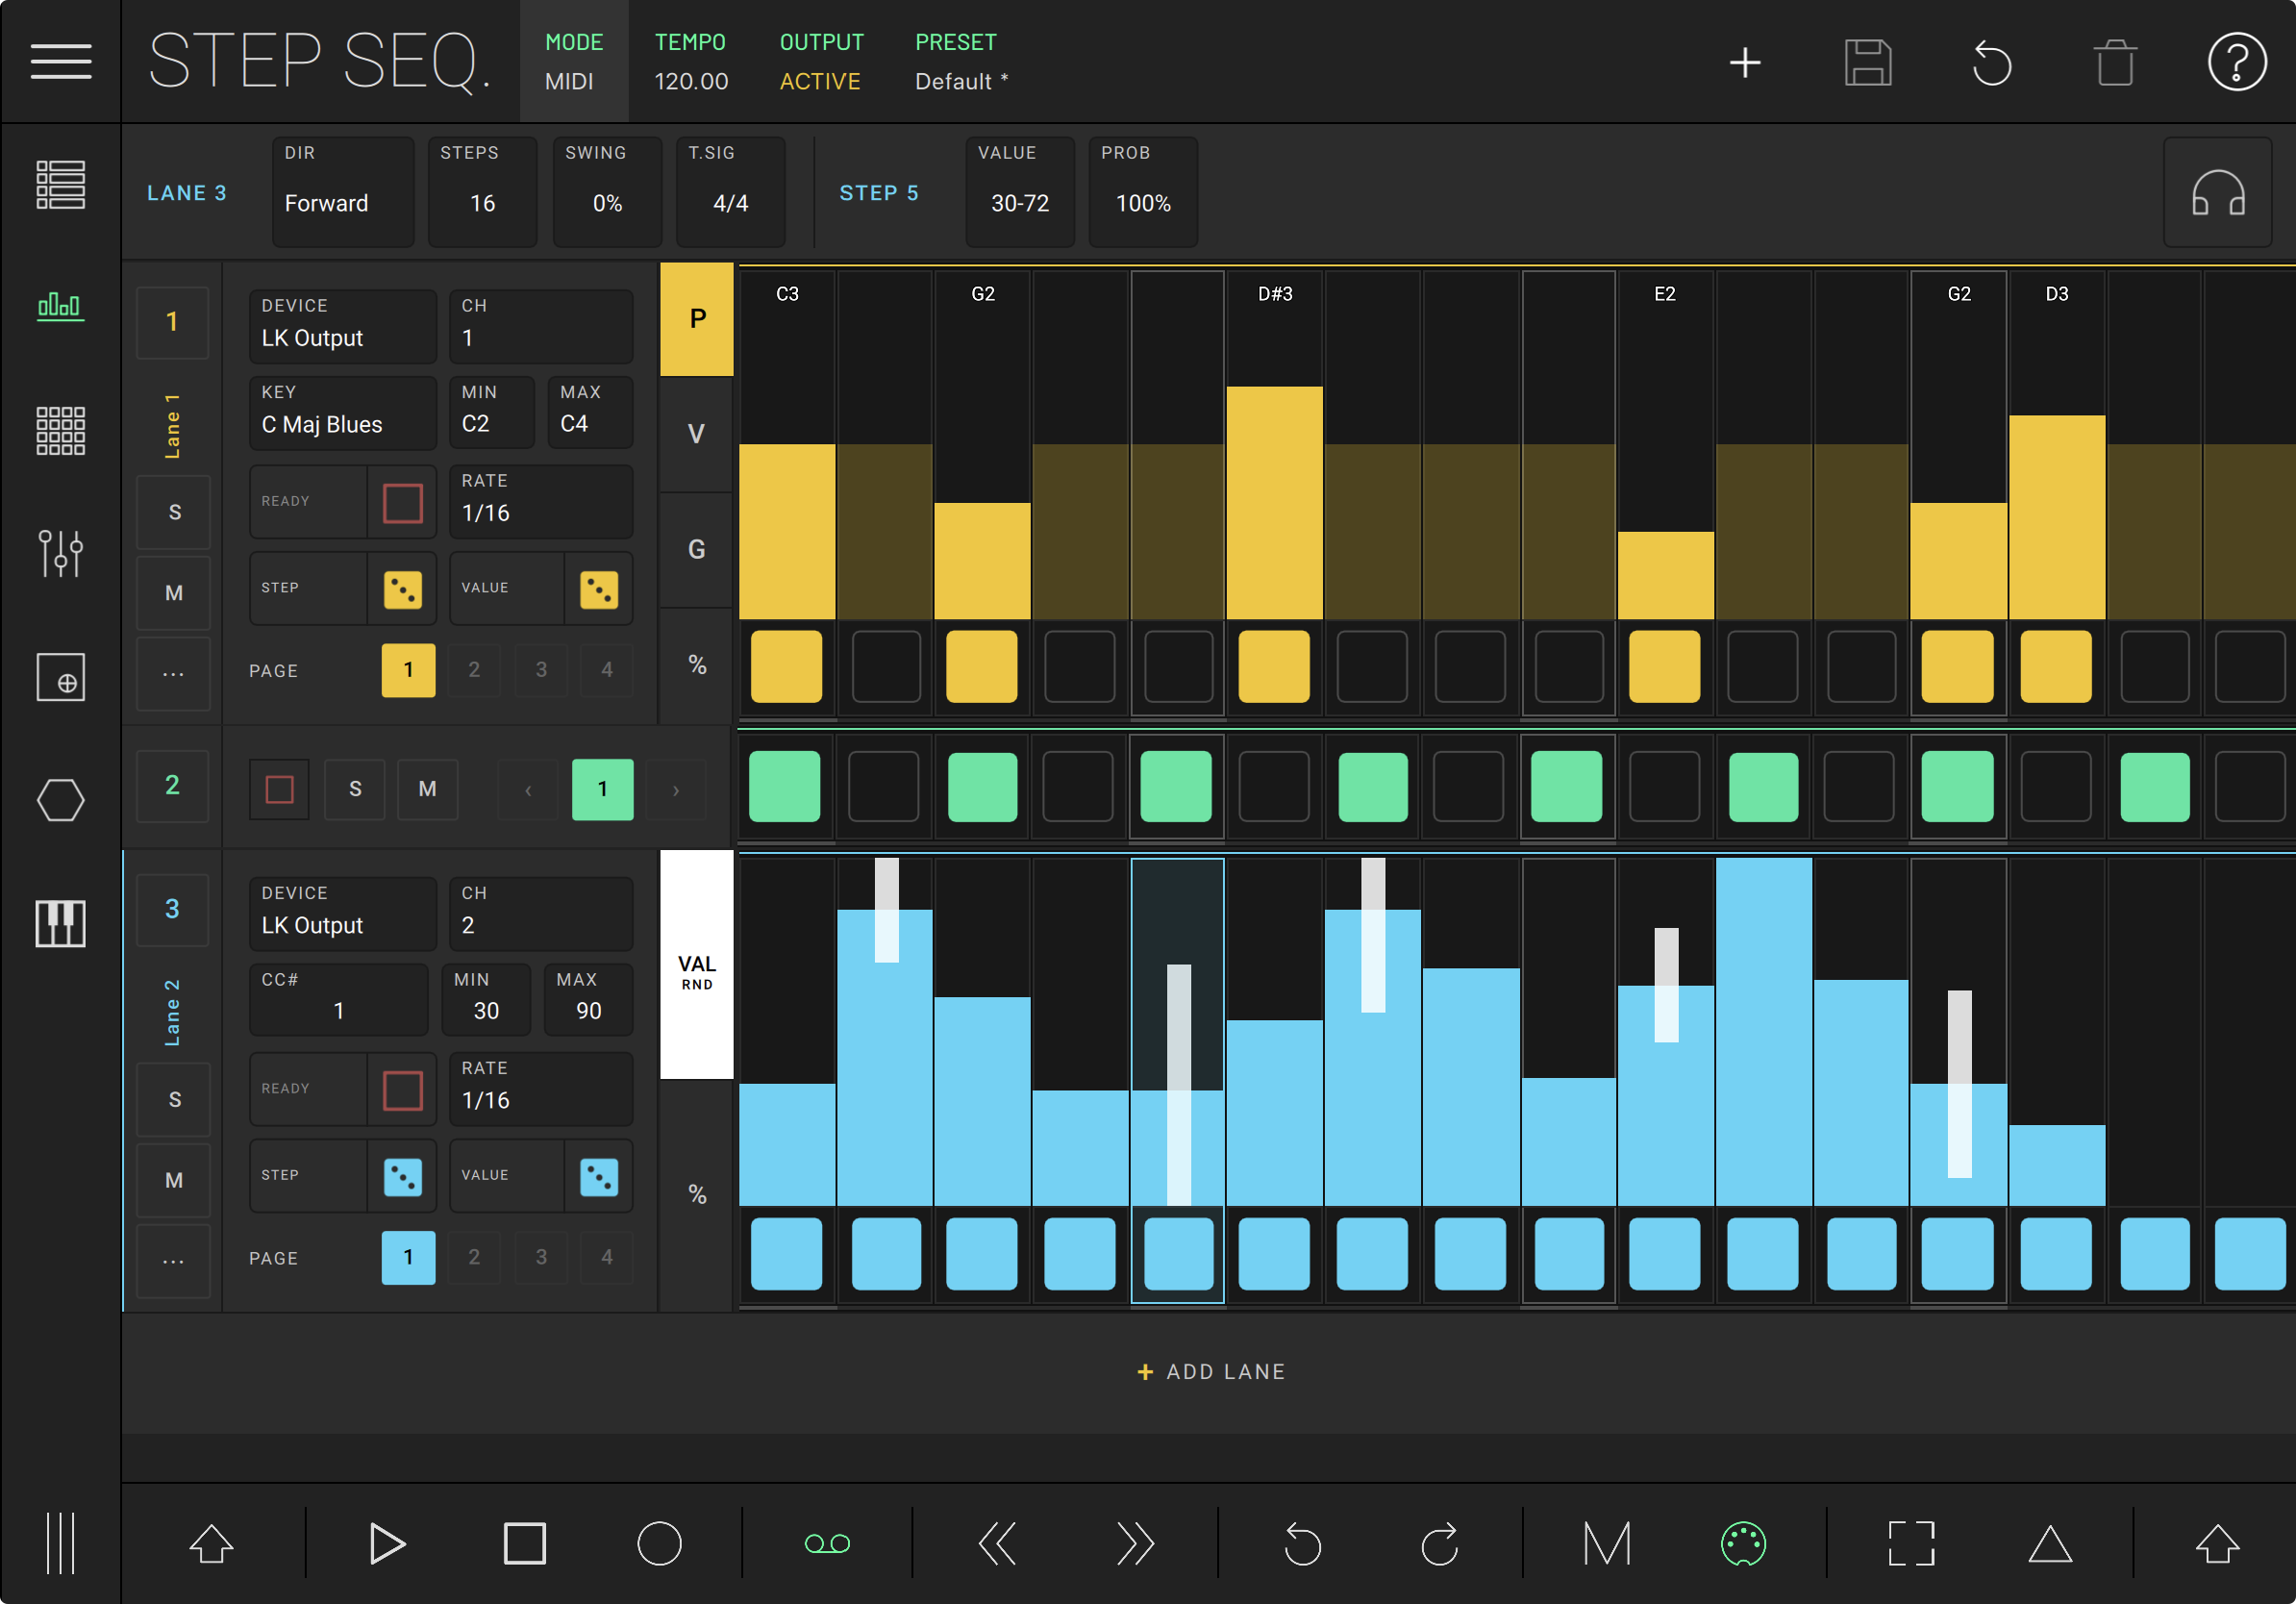Mute Lane 1 with M button
This screenshot has width=2296, height=1604.
coord(174,593)
